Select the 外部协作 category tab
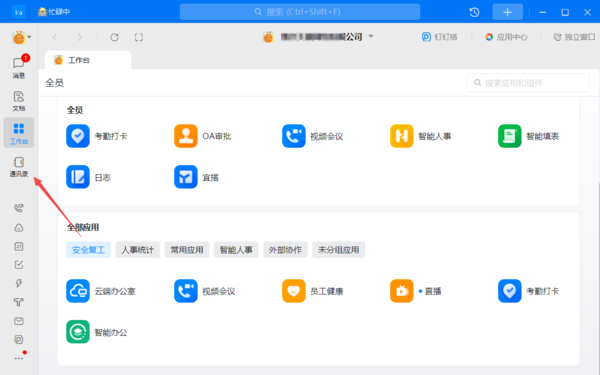 coord(285,250)
